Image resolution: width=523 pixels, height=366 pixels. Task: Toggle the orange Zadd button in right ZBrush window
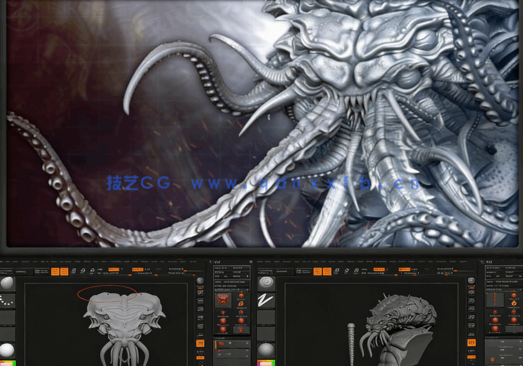click(405, 269)
